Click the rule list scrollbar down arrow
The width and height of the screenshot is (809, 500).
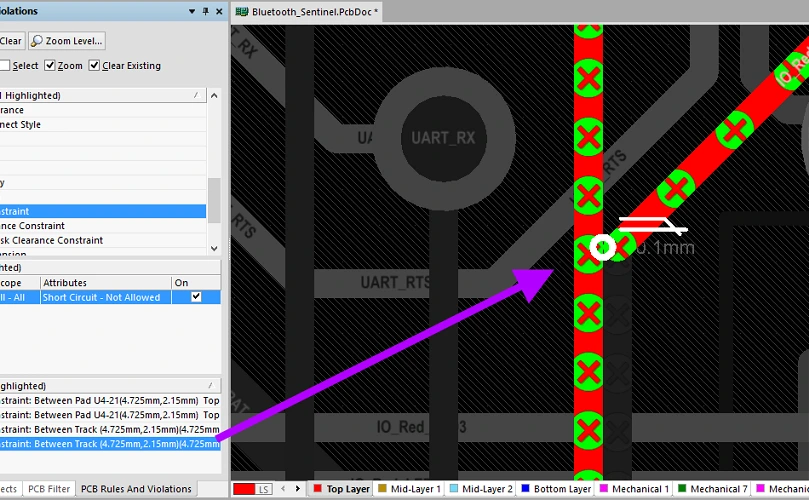coord(214,248)
